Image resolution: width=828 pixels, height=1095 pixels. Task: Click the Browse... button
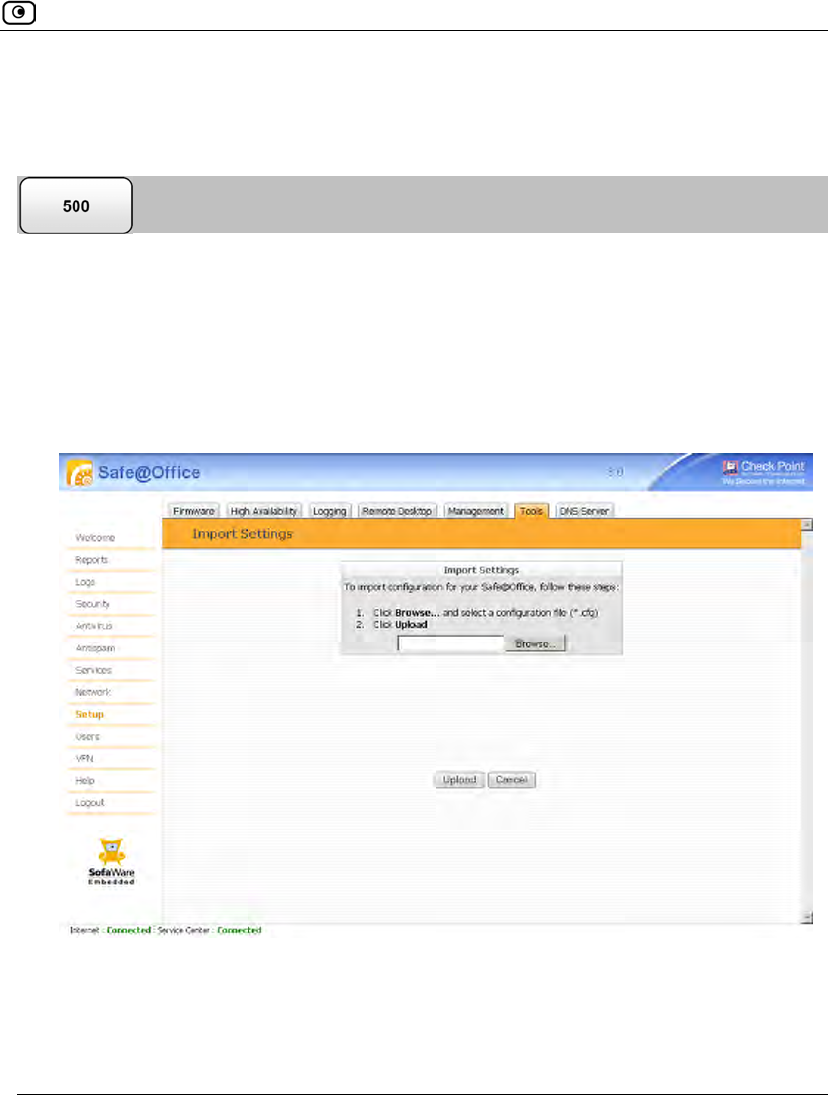[535, 644]
